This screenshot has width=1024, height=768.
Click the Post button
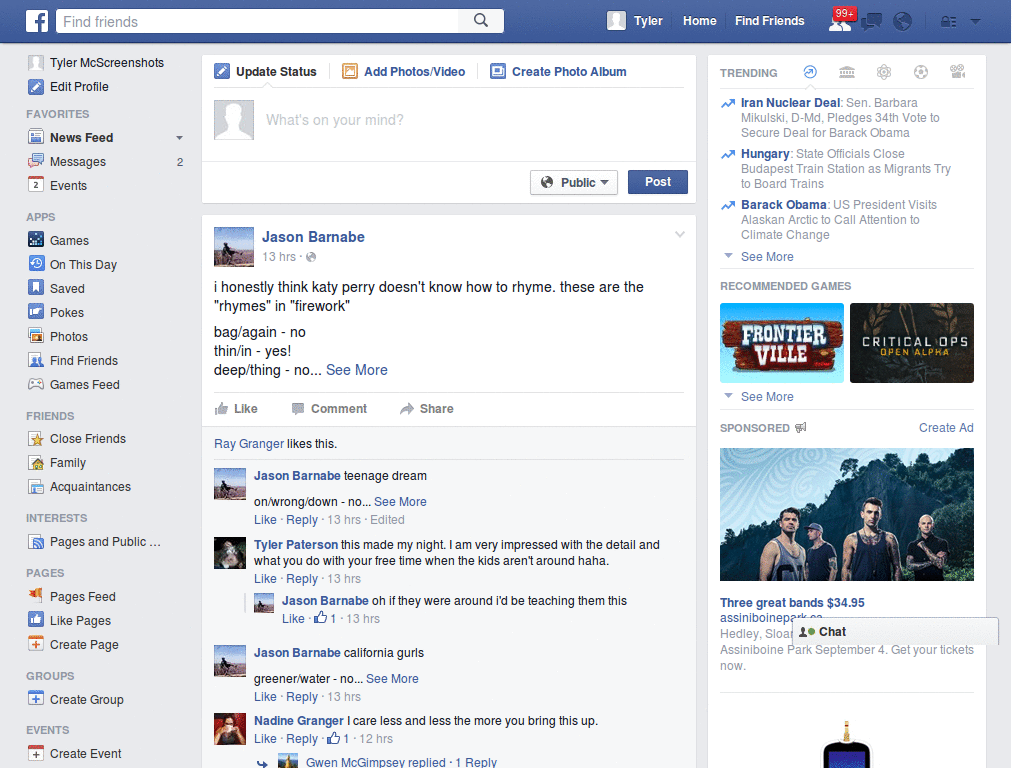[x=658, y=182]
